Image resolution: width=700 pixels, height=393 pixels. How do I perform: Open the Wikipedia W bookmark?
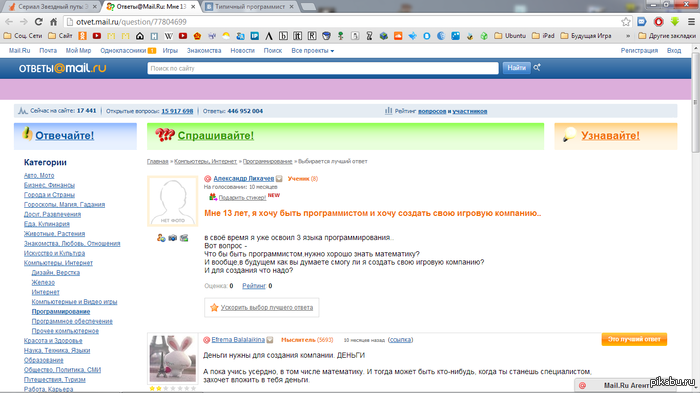pyautogui.click(x=168, y=36)
